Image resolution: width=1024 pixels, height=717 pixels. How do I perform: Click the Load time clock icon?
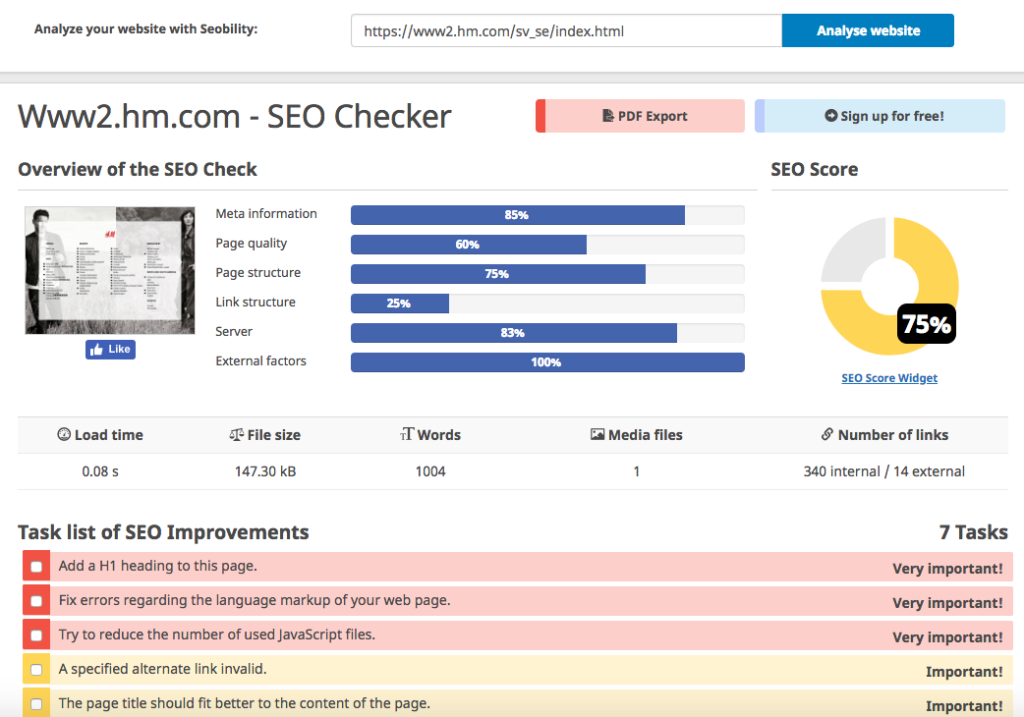point(64,434)
